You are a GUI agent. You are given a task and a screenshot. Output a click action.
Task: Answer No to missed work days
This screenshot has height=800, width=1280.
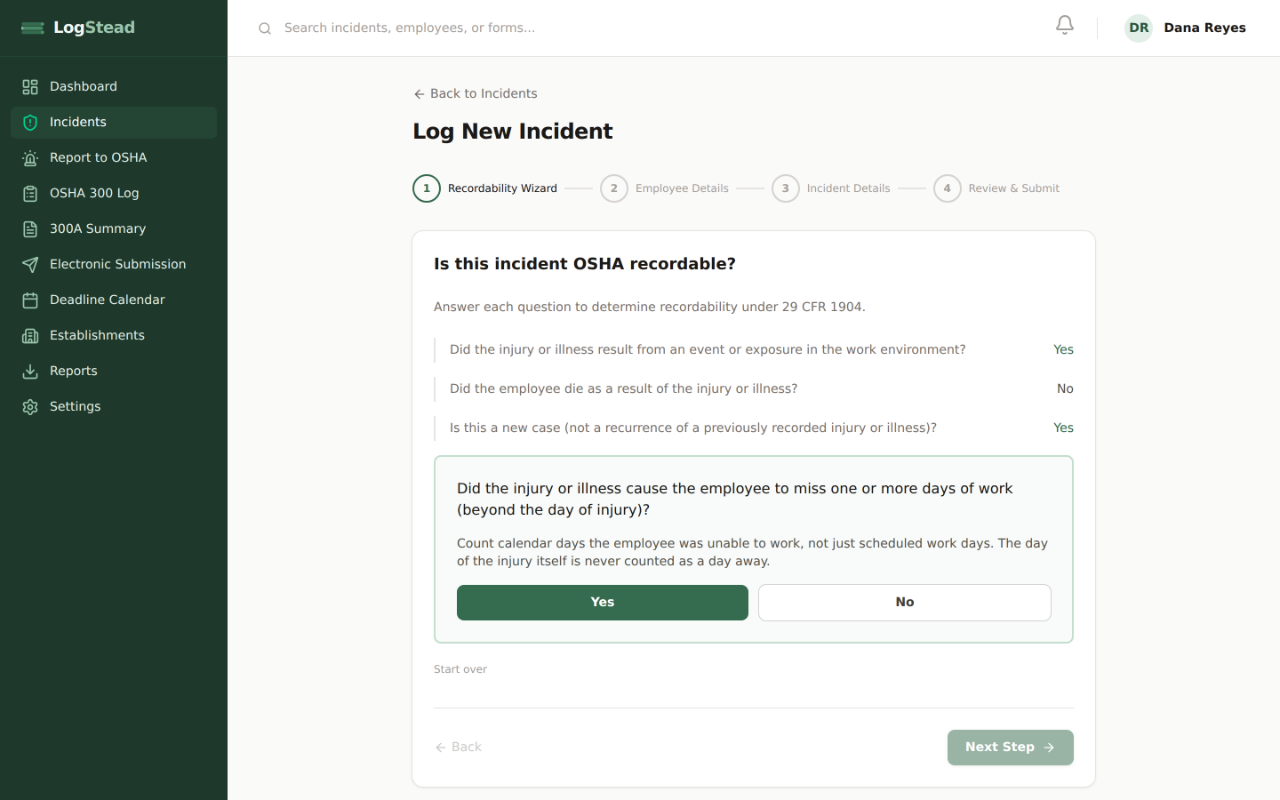pos(904,602)
